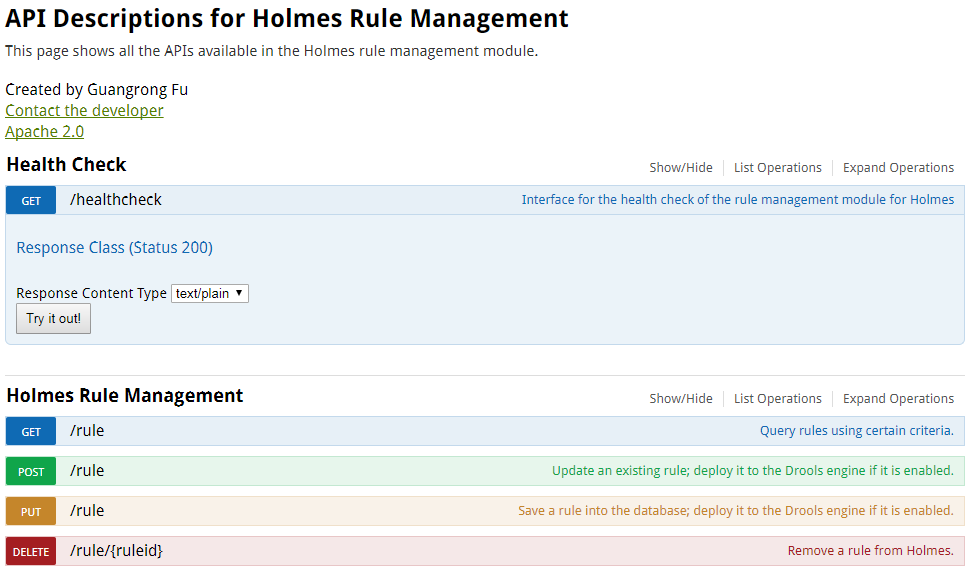Click 'Save a rule into the database' description
The height and width of the screenshot is (575, 970).
tap(736, 511)
